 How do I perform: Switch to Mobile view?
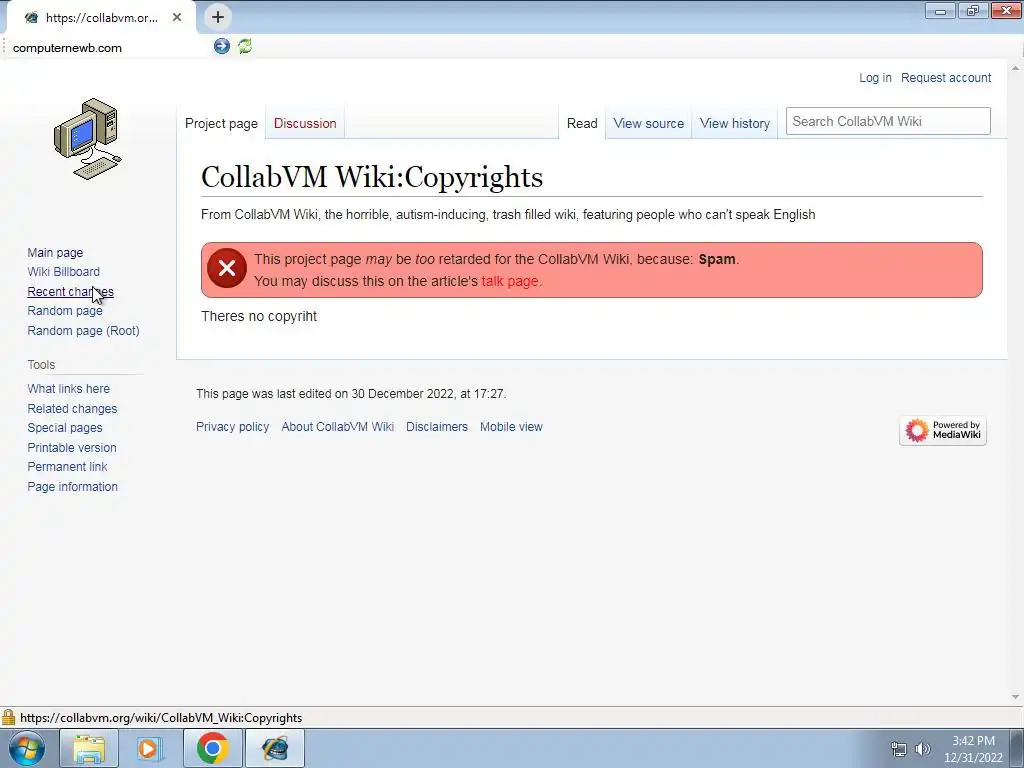coord(511,427)
